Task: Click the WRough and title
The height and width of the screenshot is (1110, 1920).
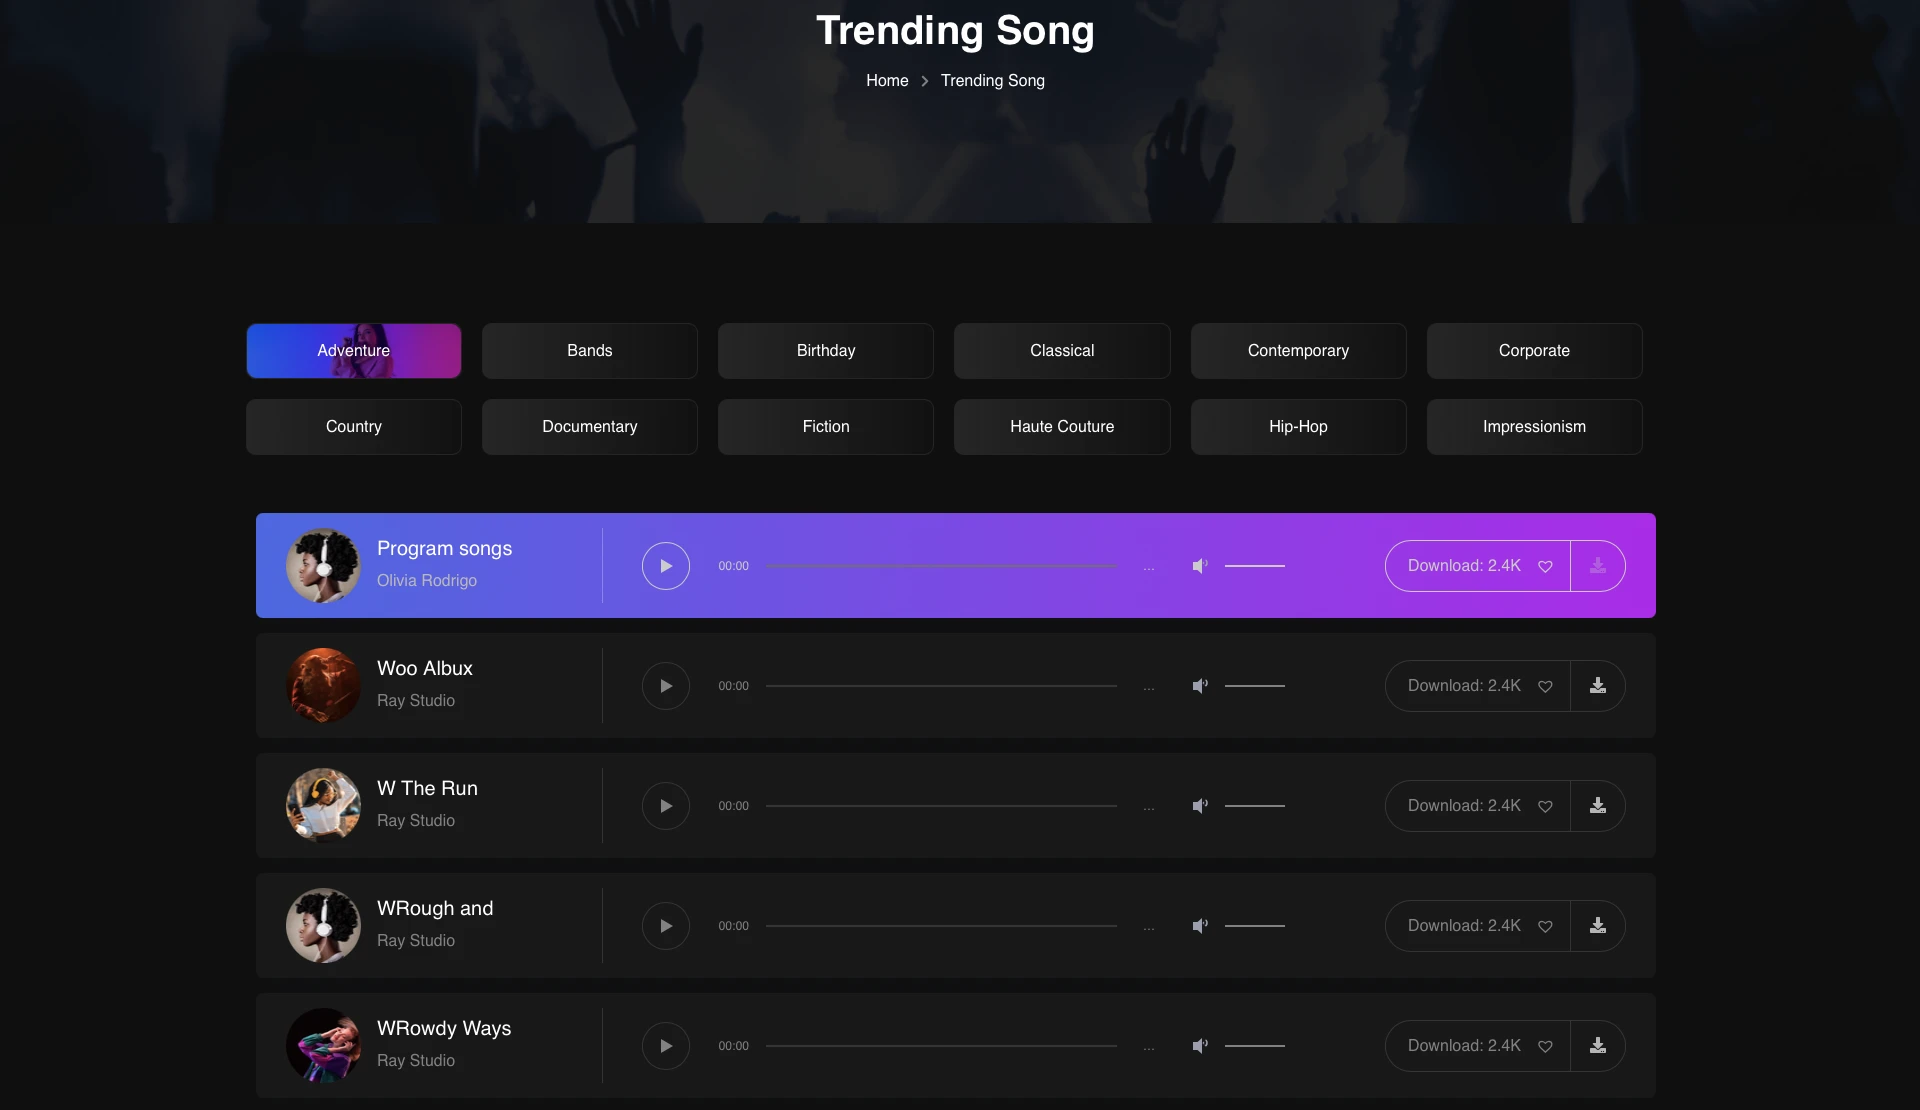Action: coord(435,909)
